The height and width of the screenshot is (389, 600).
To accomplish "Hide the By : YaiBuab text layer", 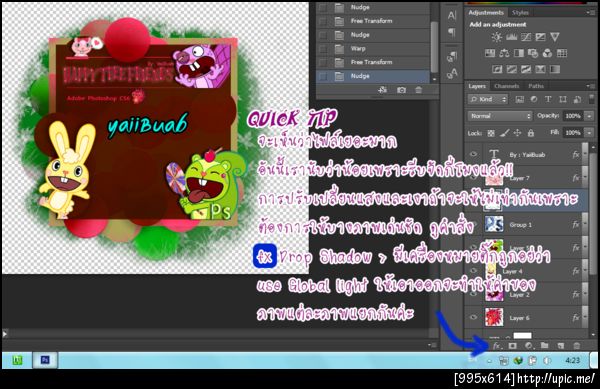I will (x=474, y=155).
